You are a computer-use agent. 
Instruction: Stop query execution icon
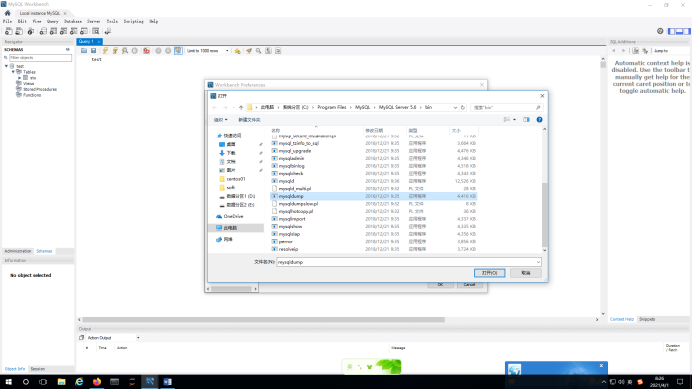[x=134, y=51]
